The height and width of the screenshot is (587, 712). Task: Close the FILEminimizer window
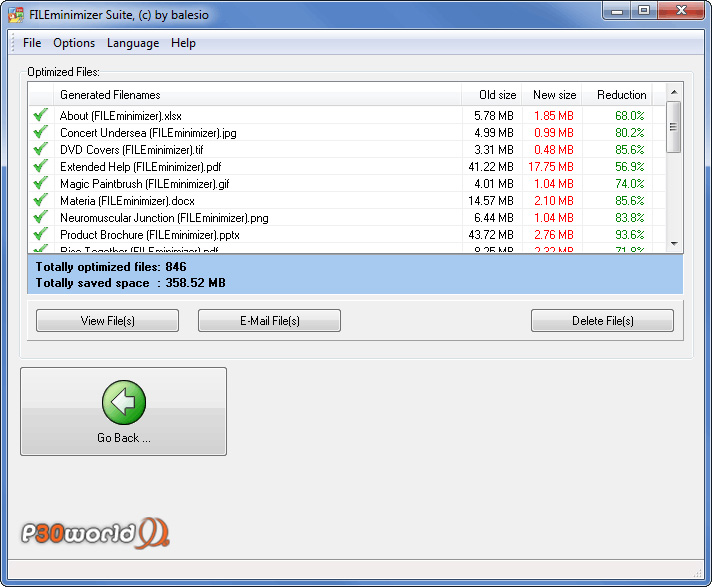click(681, 11)
